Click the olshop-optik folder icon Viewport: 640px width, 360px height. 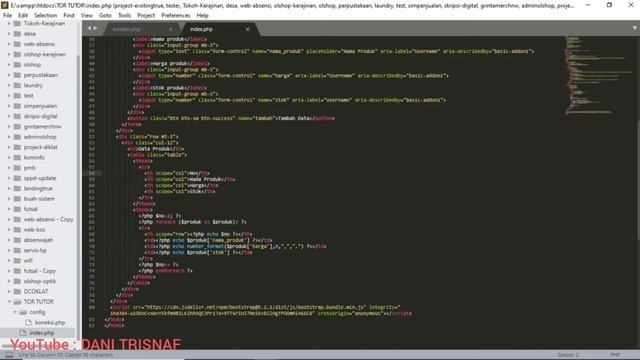17,281
